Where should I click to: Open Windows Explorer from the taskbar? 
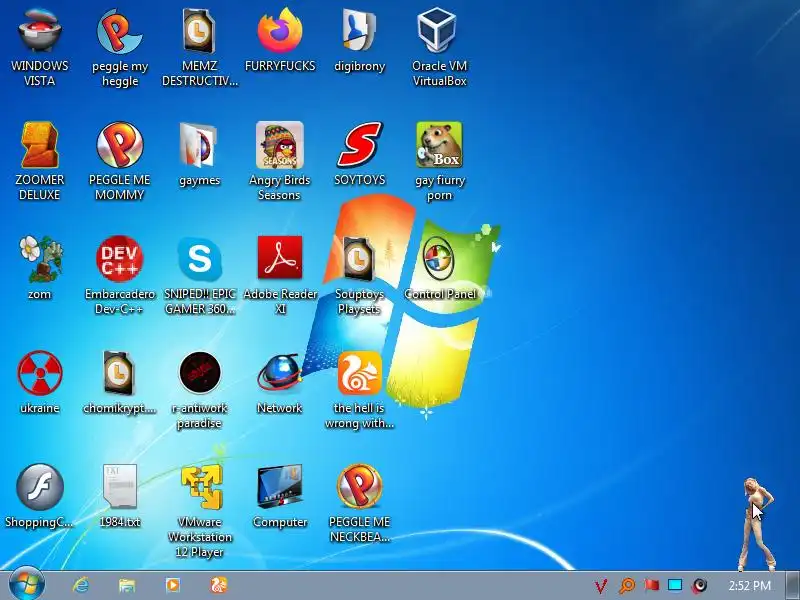coord(127,585)
